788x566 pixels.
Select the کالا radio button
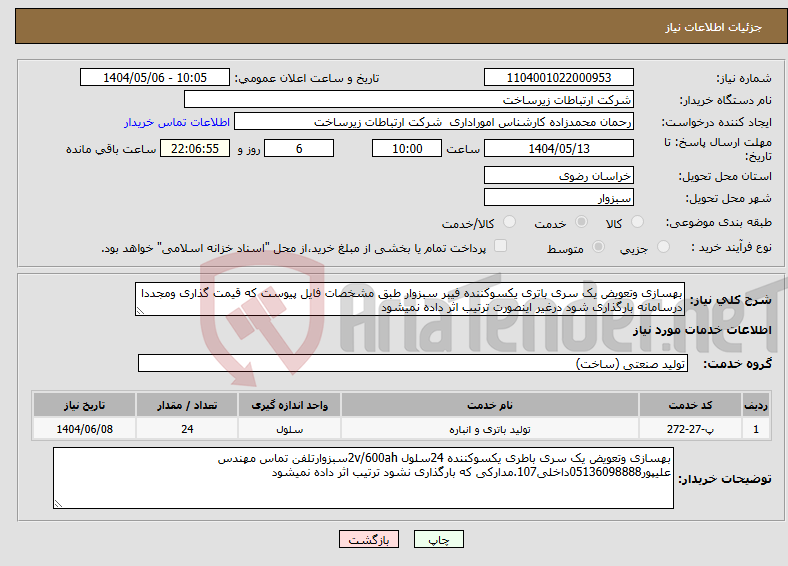click(637, 222)
